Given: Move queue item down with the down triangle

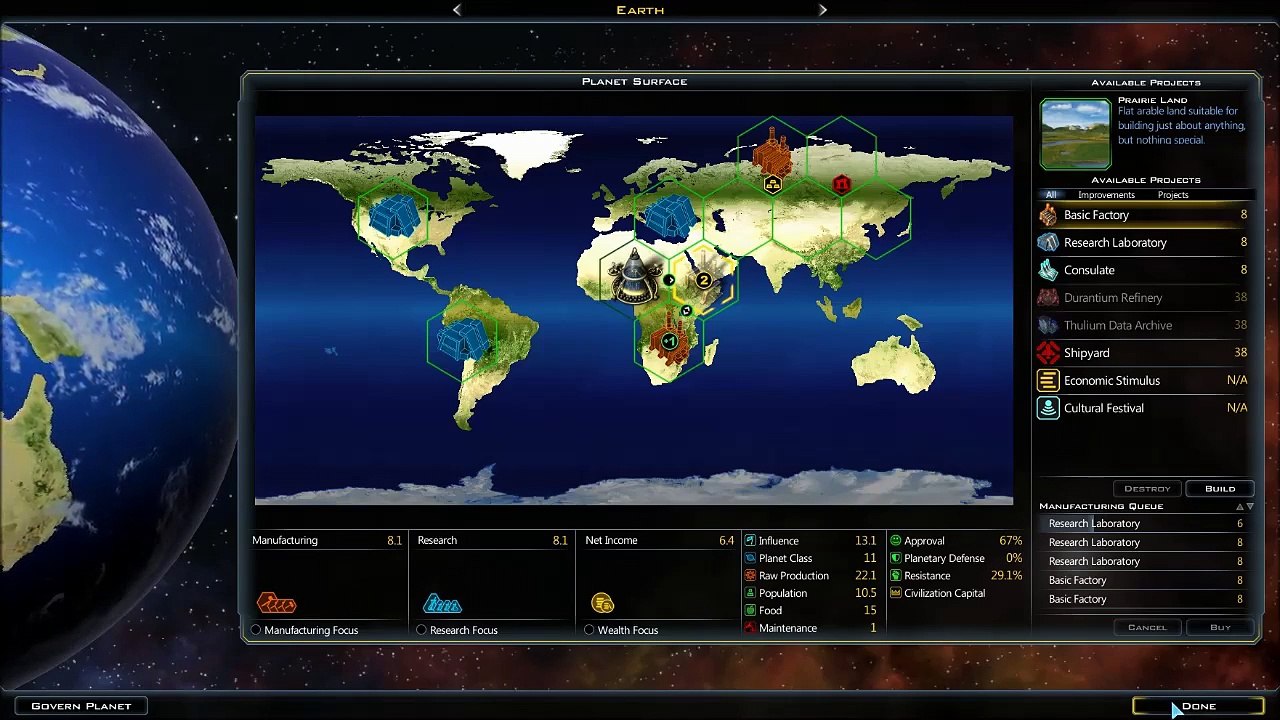Looking at the screenshot, I should 1250,507.
